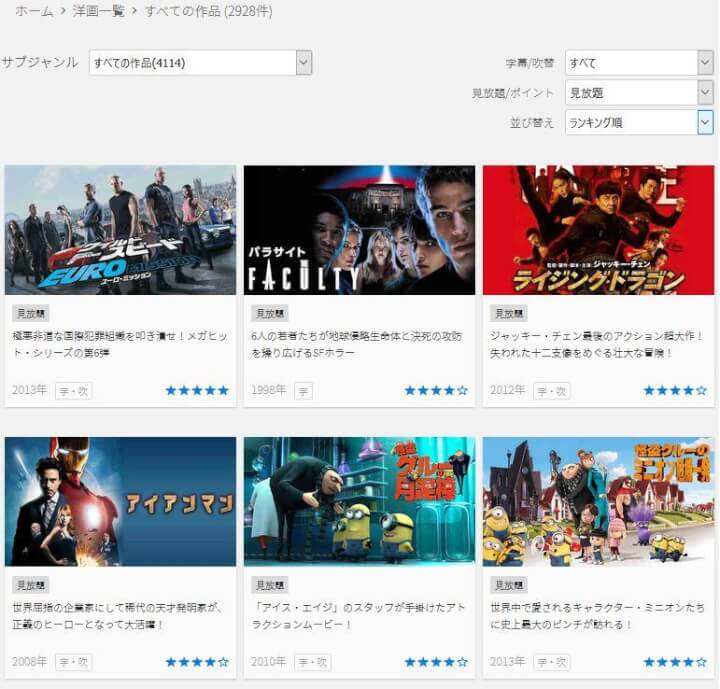Click star rating on Faculty card
720x689 pixels.
click(x=436, y=390)
